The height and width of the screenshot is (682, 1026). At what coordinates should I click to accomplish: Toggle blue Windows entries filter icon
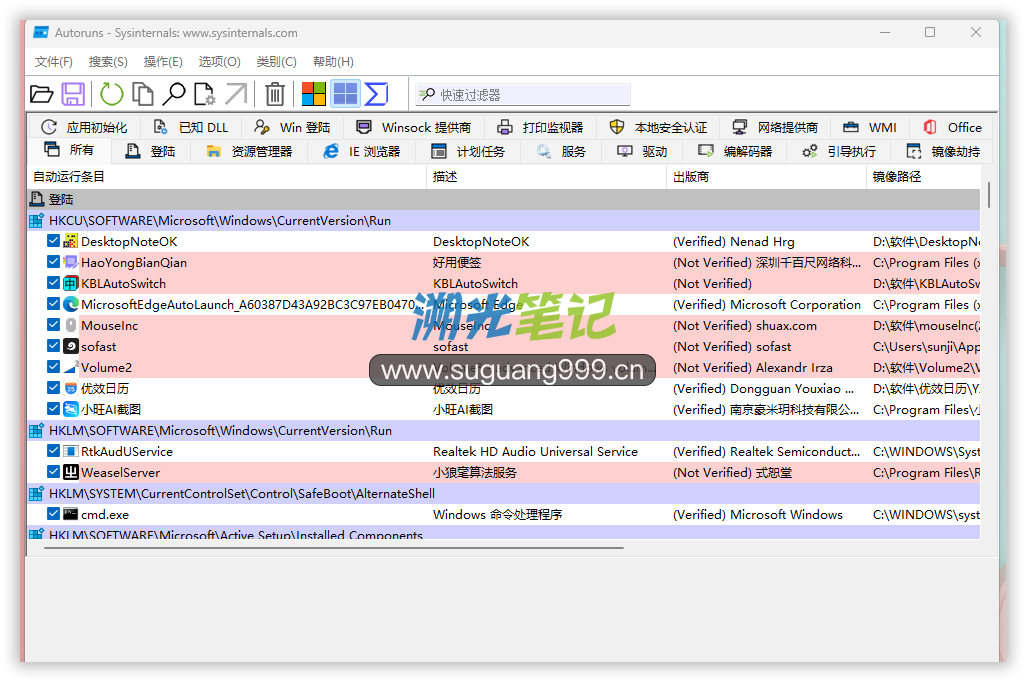[345, 94]
